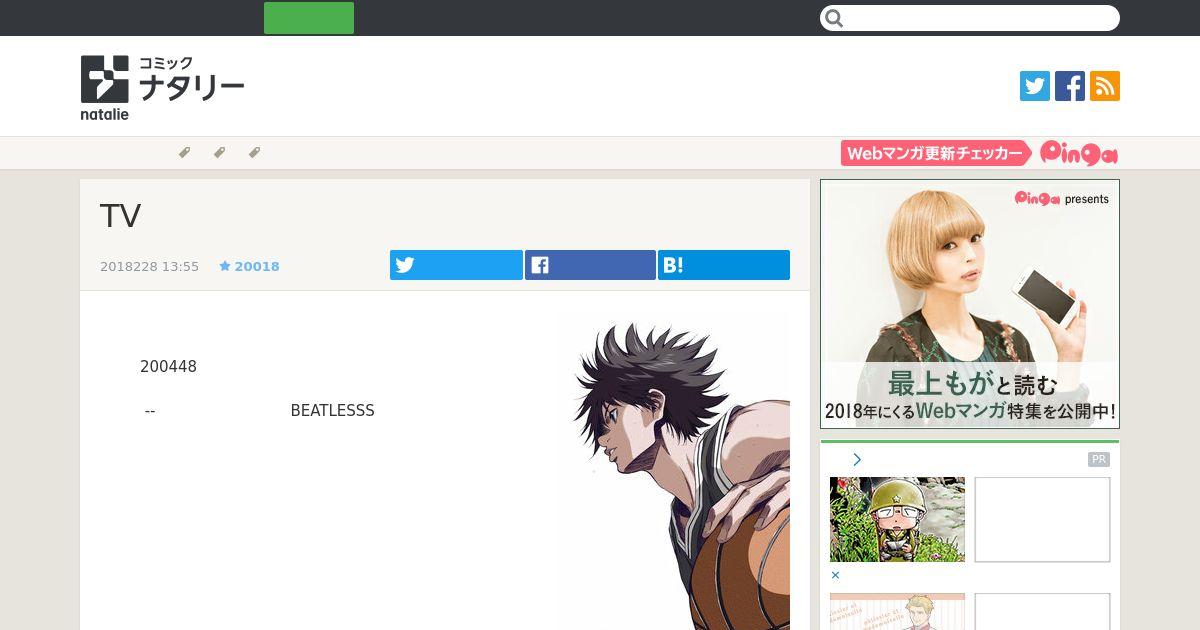Click the green button in top bar
Screen dimensions: 1200x630
(309, 18)
